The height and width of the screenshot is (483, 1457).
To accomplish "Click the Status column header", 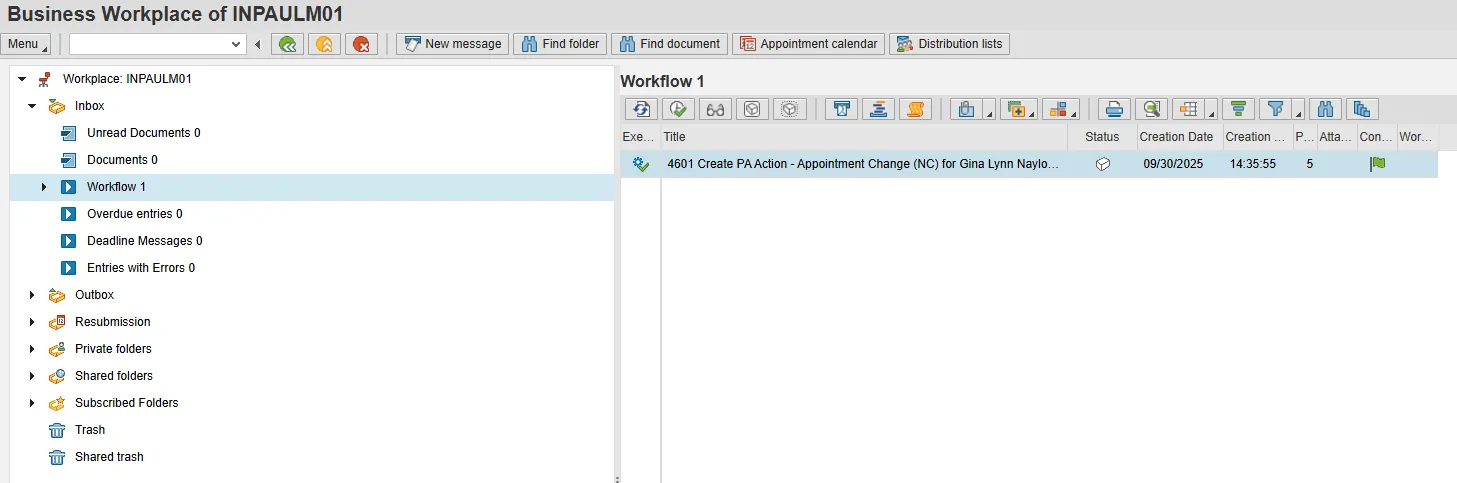I will click(1102, 137).
